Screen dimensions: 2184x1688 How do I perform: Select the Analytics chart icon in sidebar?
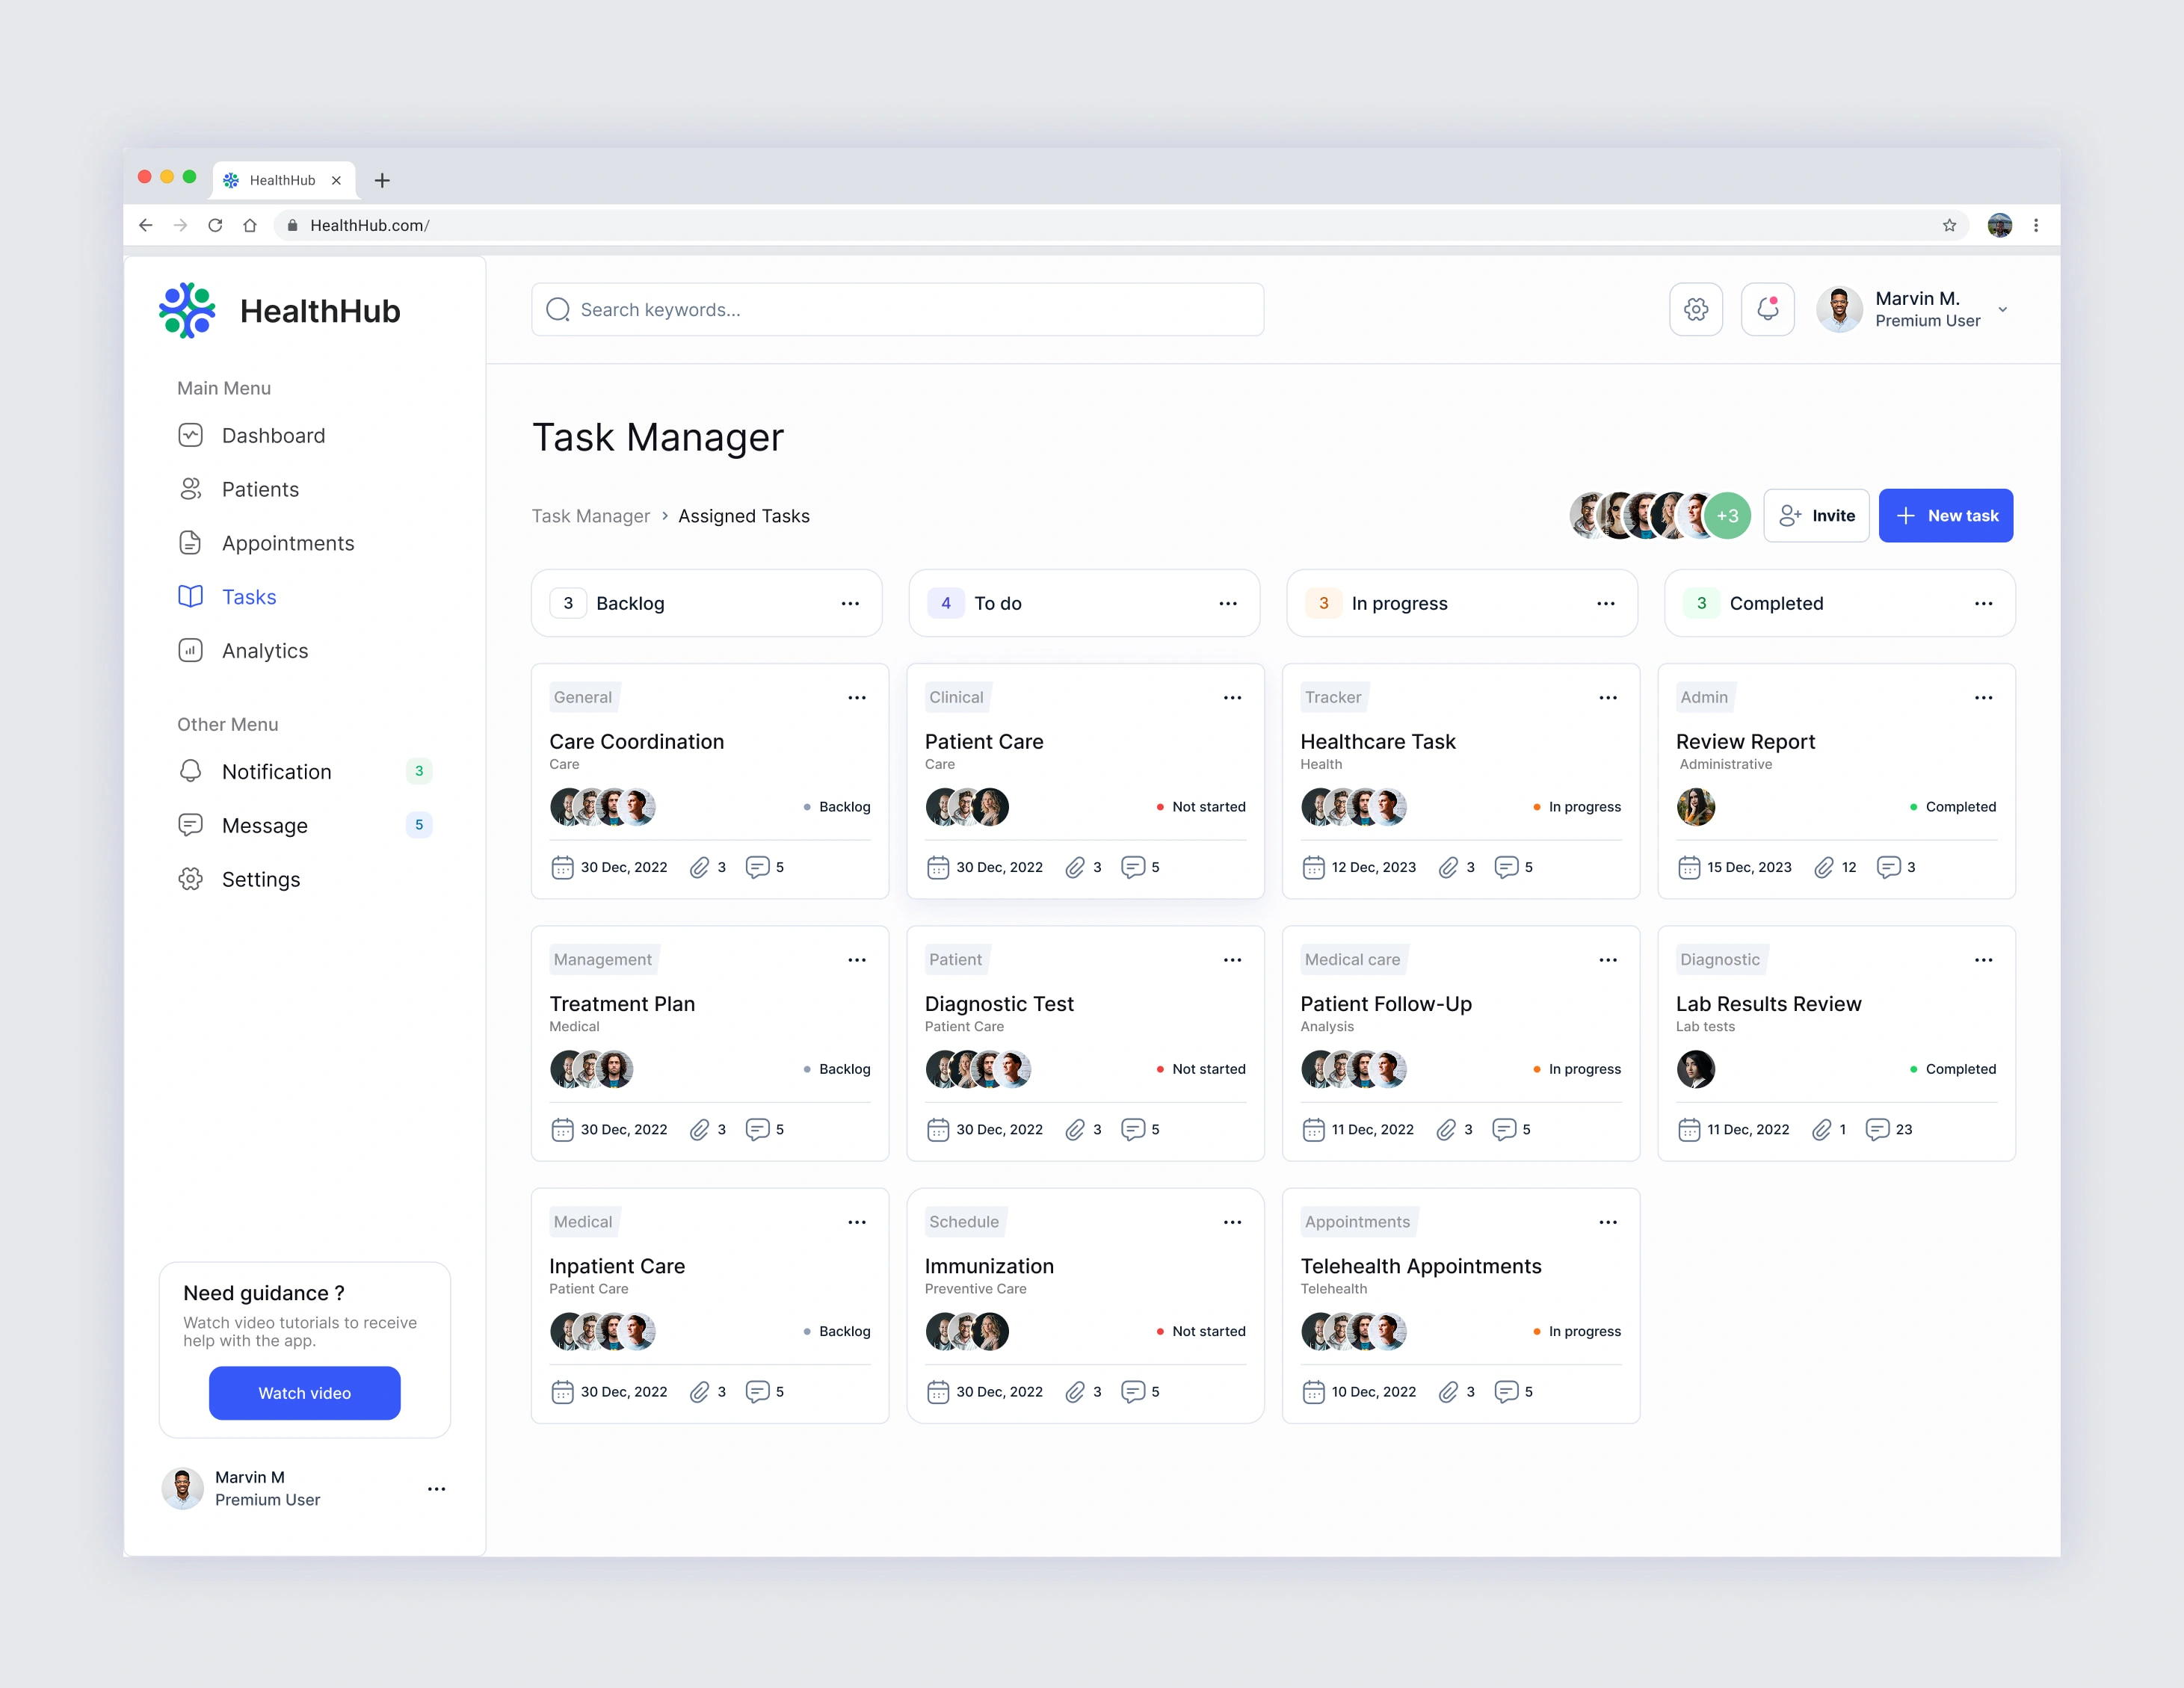(190, 651)
